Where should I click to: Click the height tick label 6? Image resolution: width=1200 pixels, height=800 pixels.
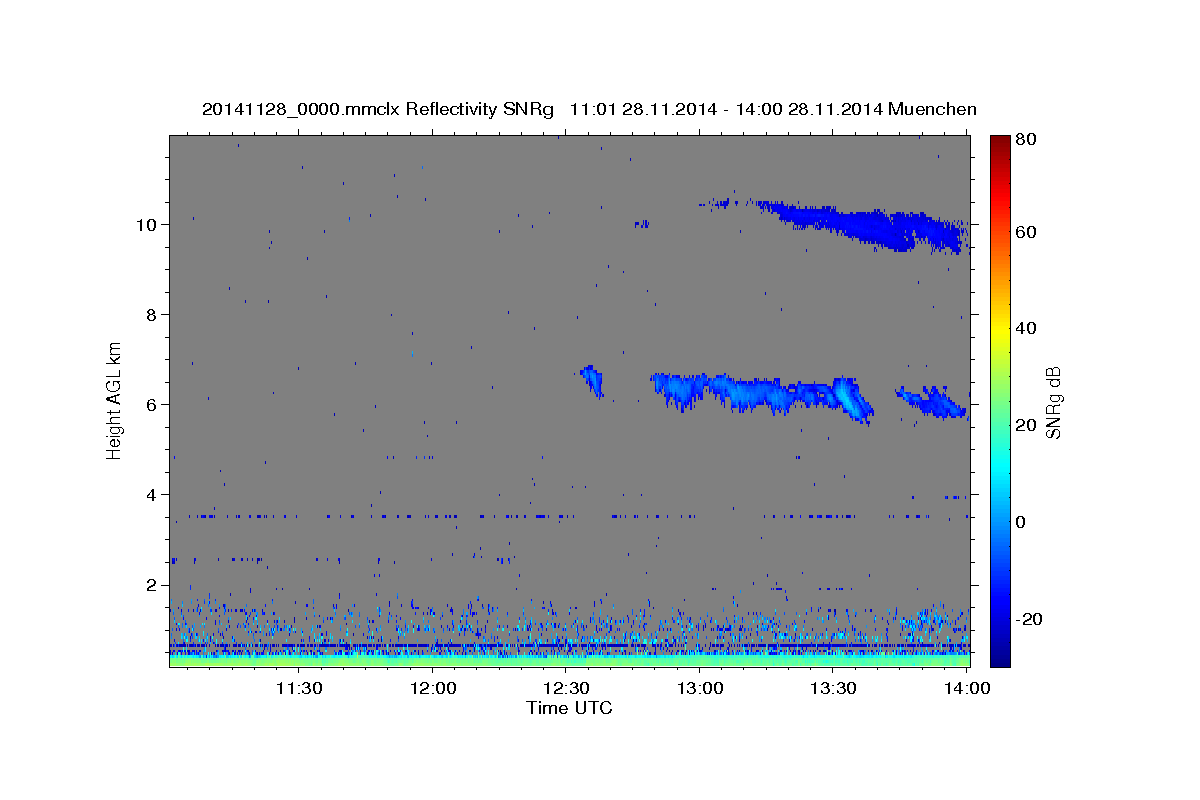click(154, 404)
